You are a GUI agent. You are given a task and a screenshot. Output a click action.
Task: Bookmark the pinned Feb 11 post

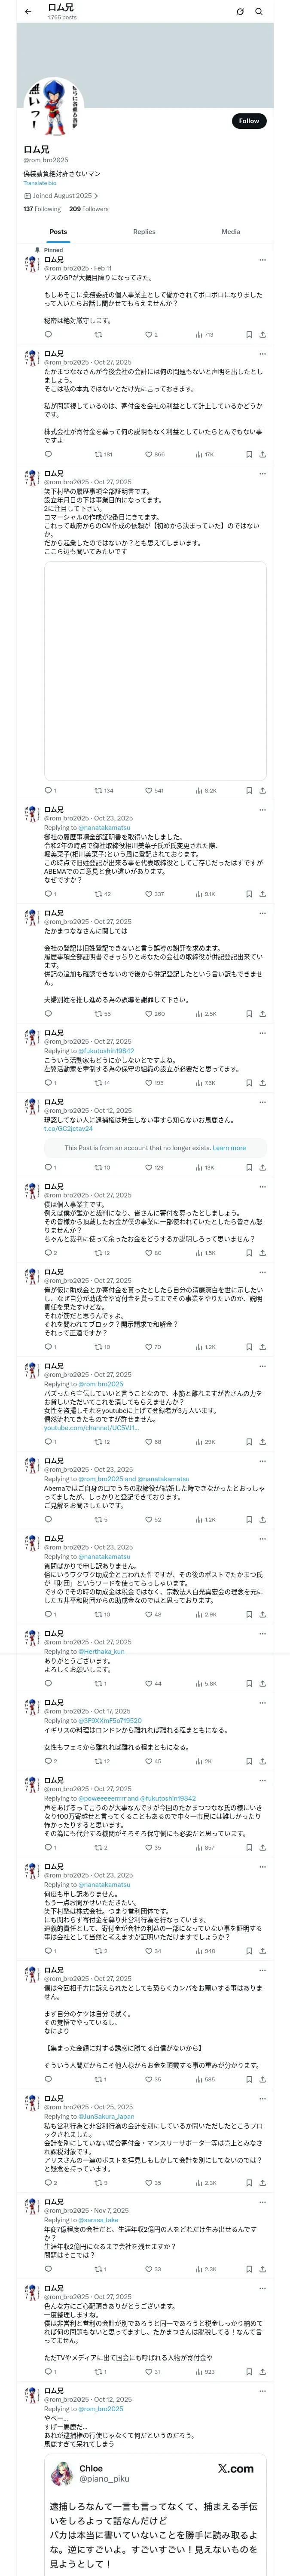tap(248, 335)
